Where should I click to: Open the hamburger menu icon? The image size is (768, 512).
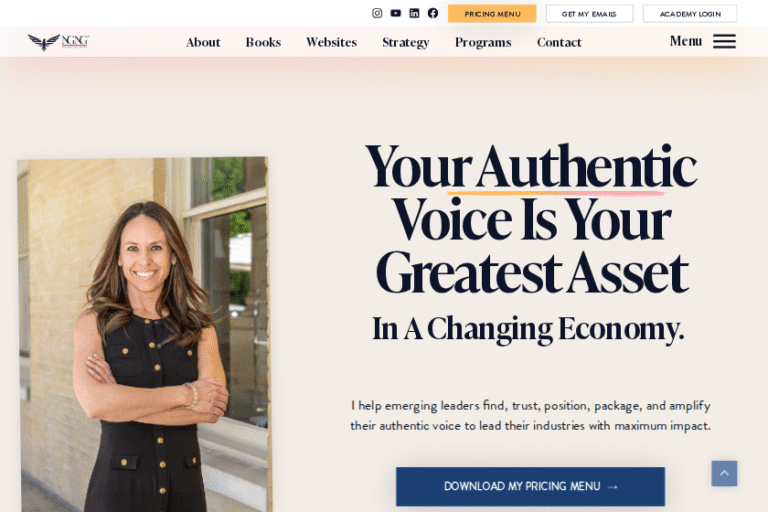pos(724,41)
